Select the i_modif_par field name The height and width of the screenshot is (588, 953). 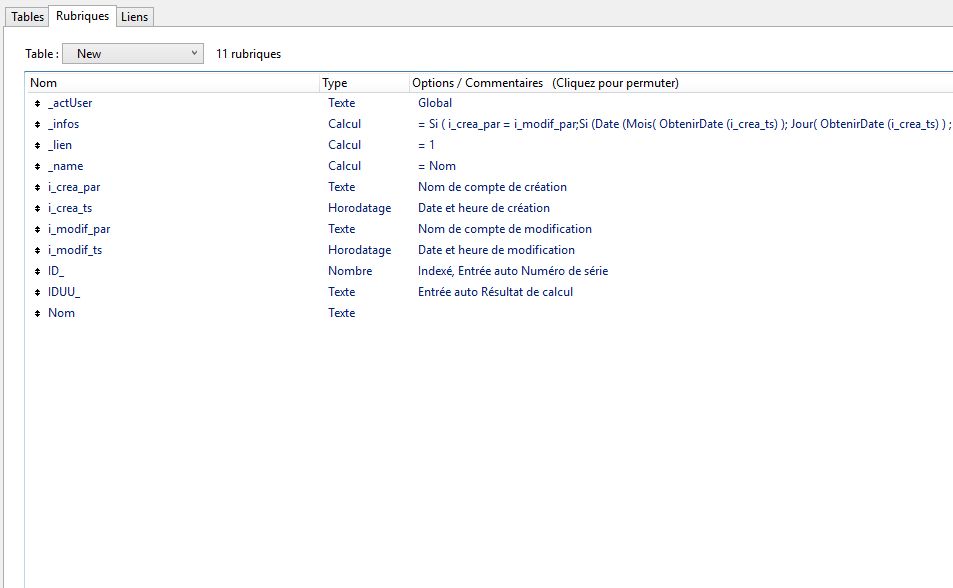pyautogui.click(x=79, y=229)
